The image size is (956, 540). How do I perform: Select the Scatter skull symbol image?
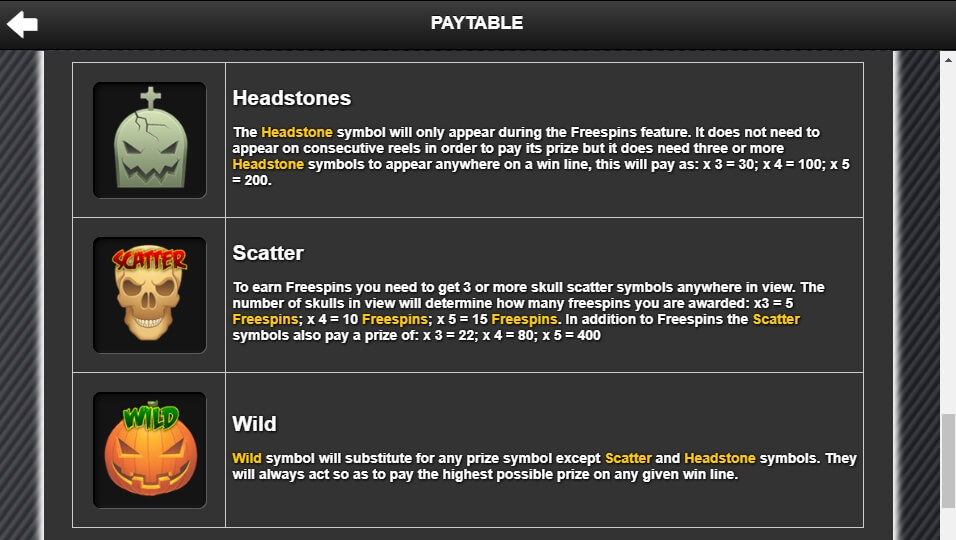coord(149,295)
